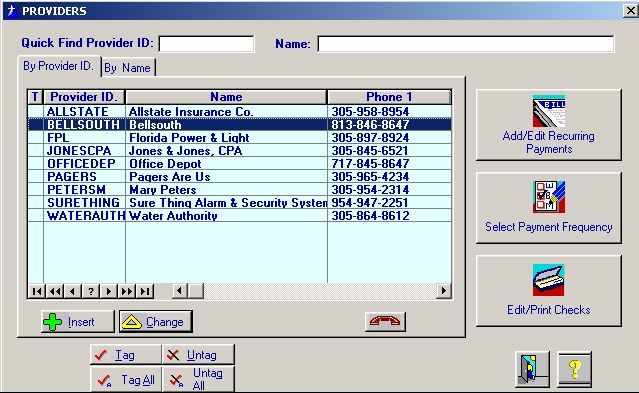Click phone number 717-845-8647
Image resolution: width=639 pixels, height=393 pixels.
tap(370, 163)
